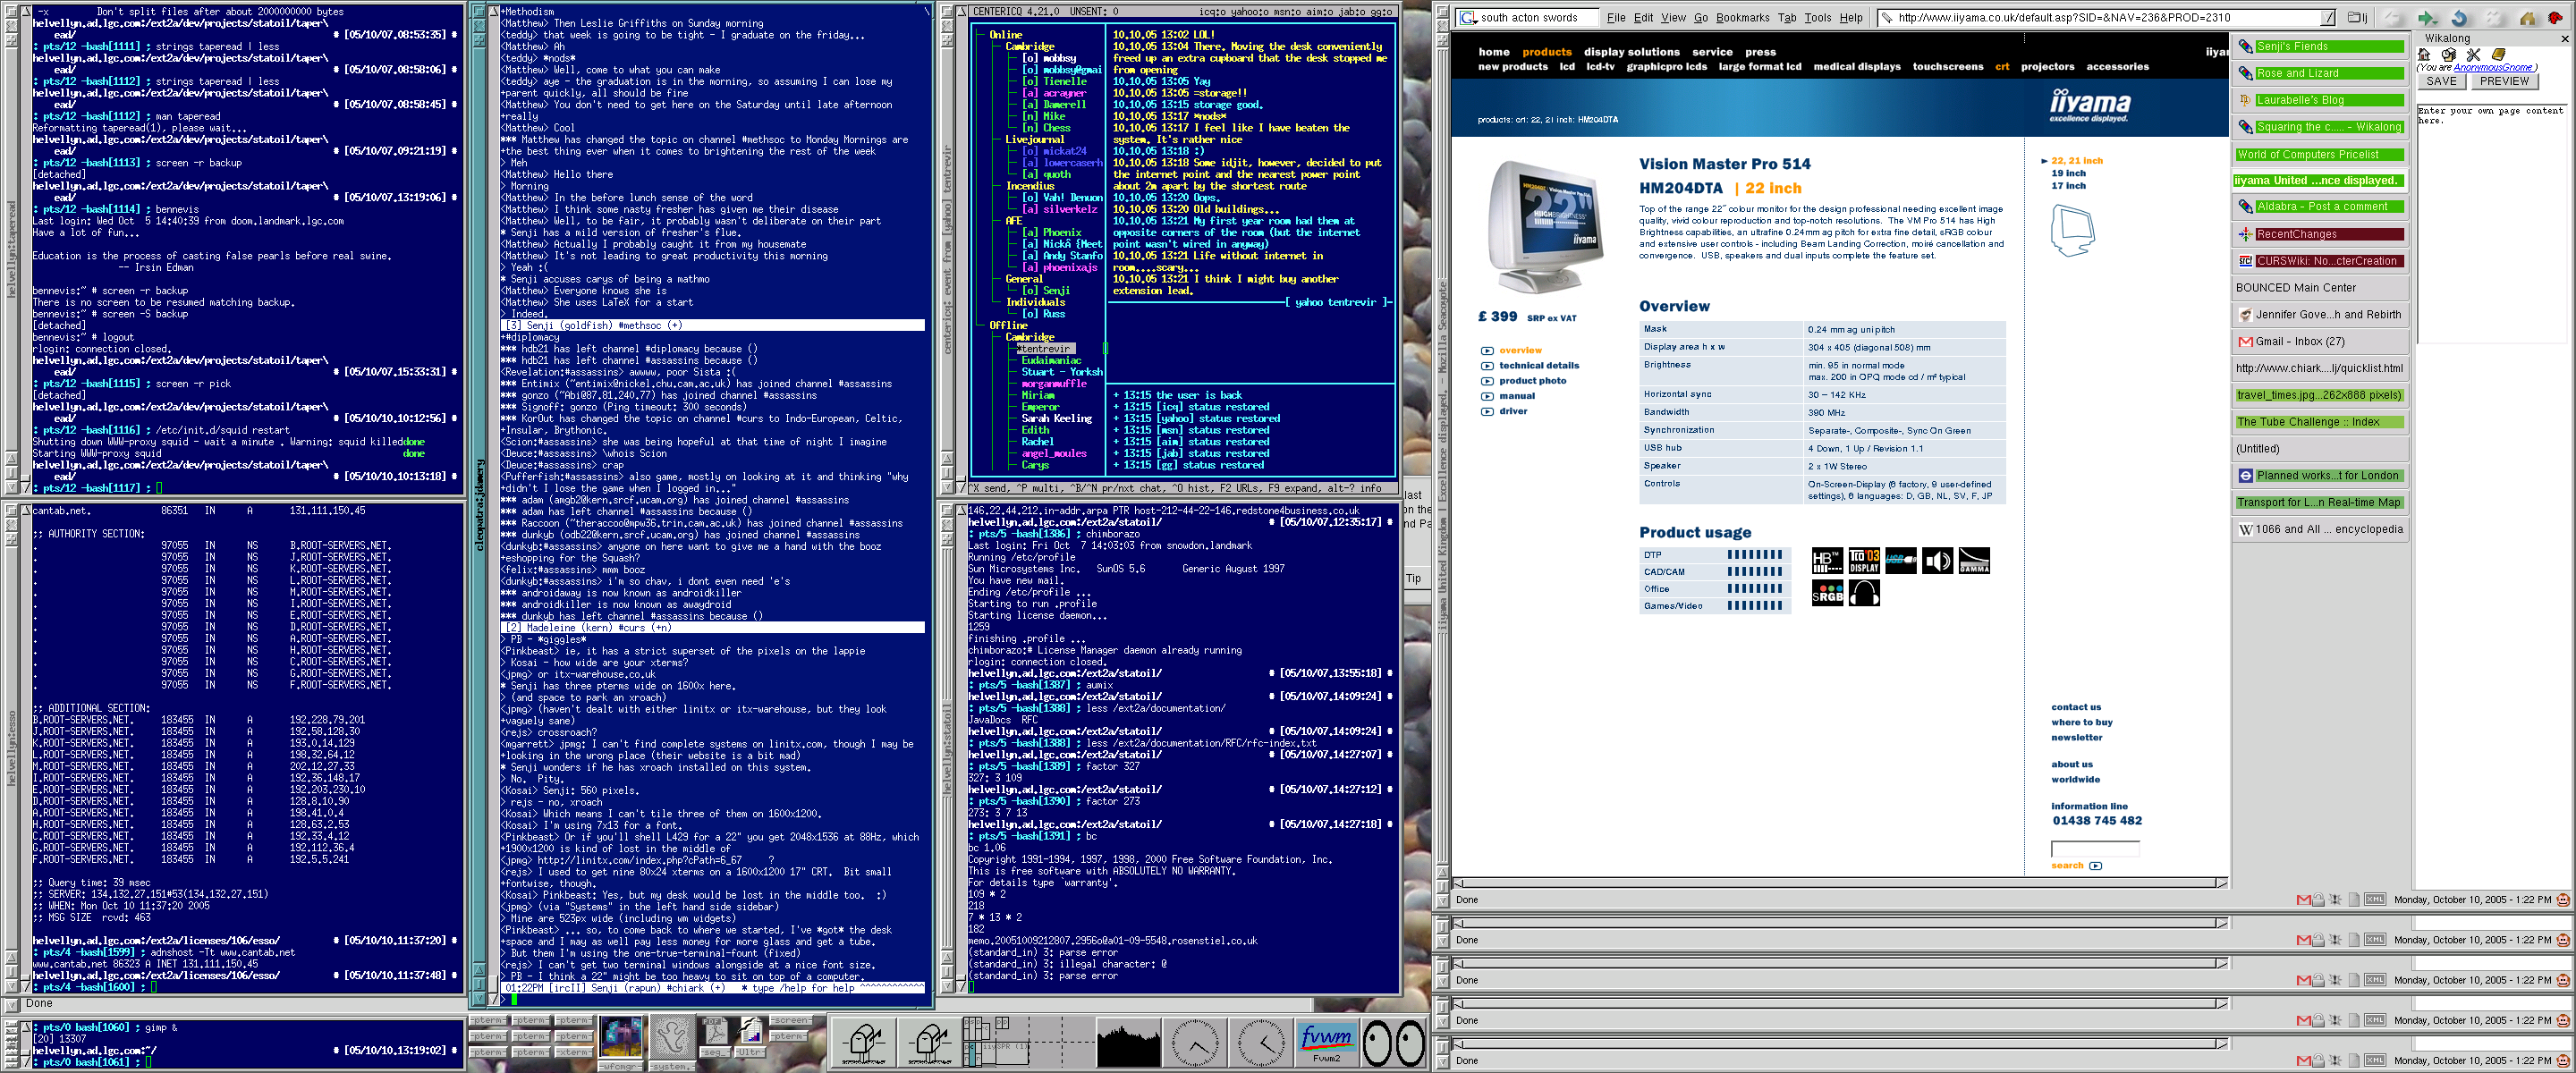The height and width of the screenshot is (1073, 2576).
Task: Click the Wikalong SAVE button
Action: 2440,82
